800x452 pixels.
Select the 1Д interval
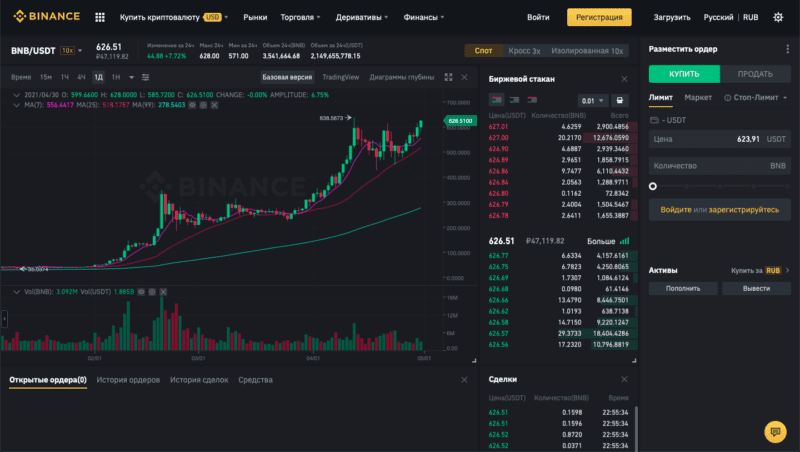(x=98, y=77)
